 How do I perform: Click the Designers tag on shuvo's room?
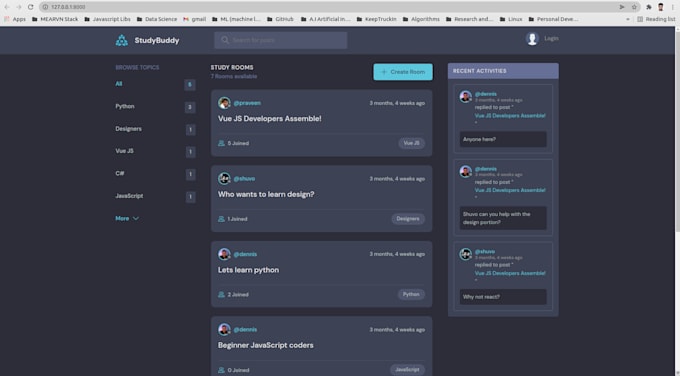[x=408, y=219]
